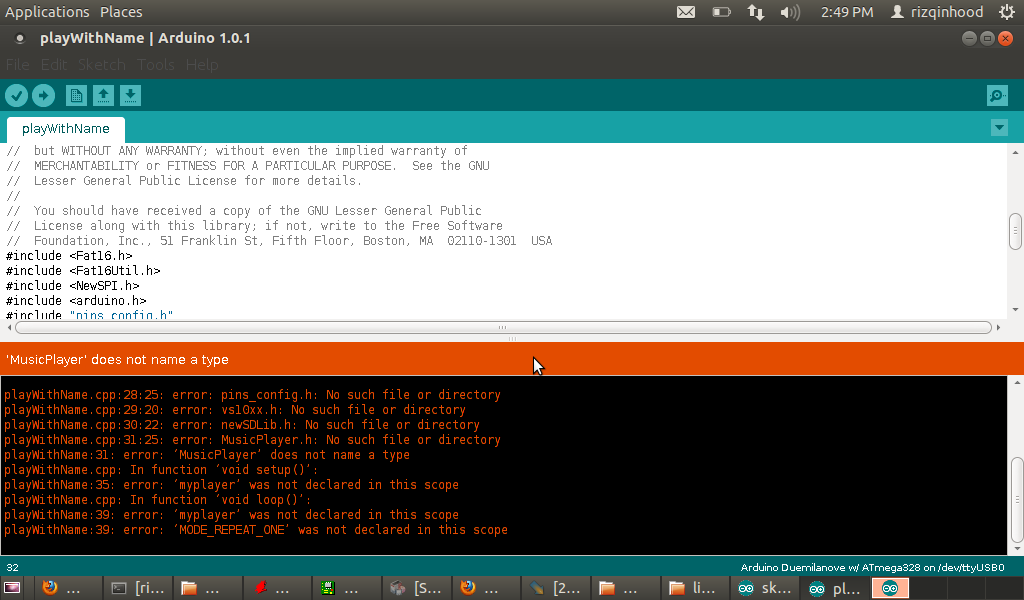Open the Applications menu

(x=47, y=12)
